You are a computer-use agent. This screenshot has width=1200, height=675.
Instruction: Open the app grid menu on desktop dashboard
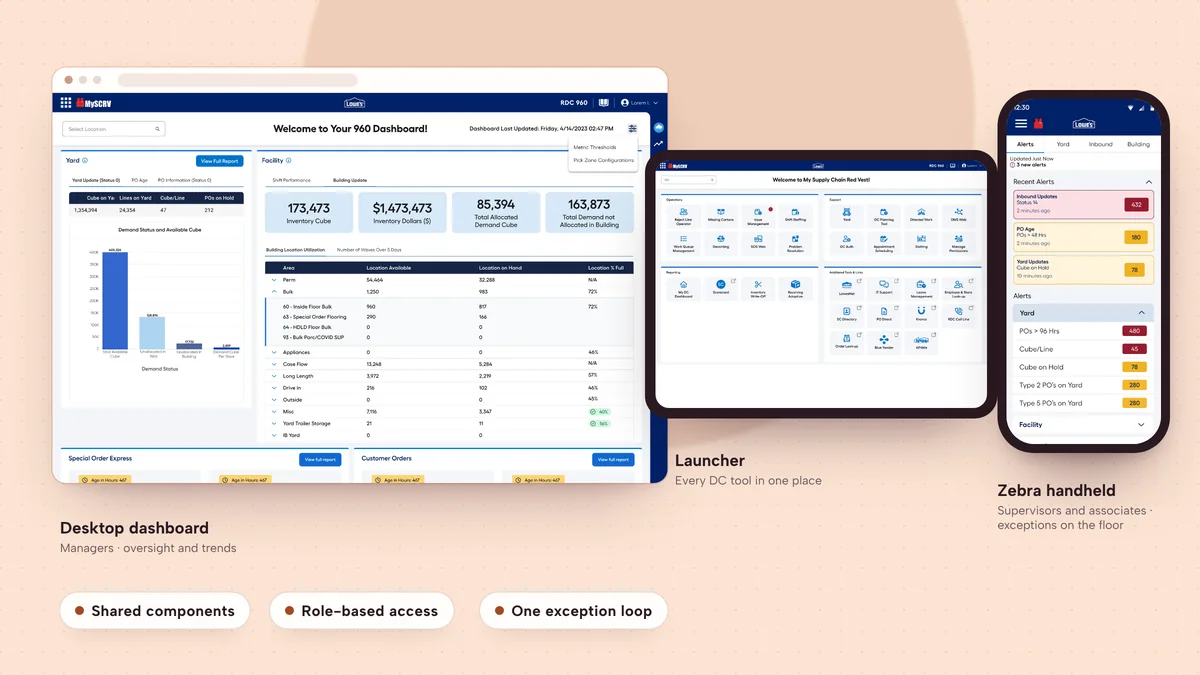66,102
